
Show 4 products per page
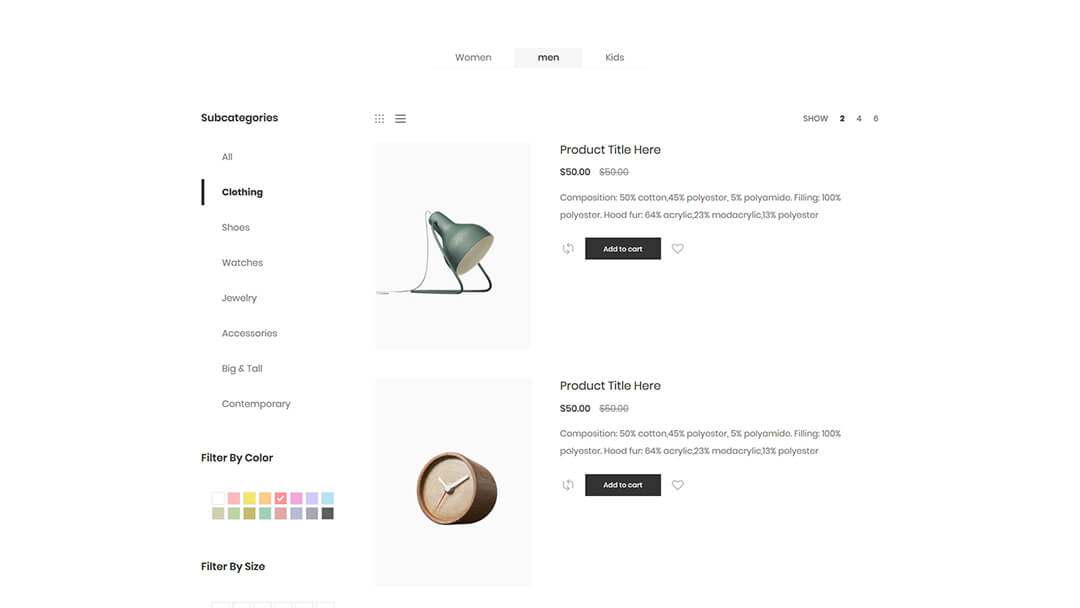(858, 118)
